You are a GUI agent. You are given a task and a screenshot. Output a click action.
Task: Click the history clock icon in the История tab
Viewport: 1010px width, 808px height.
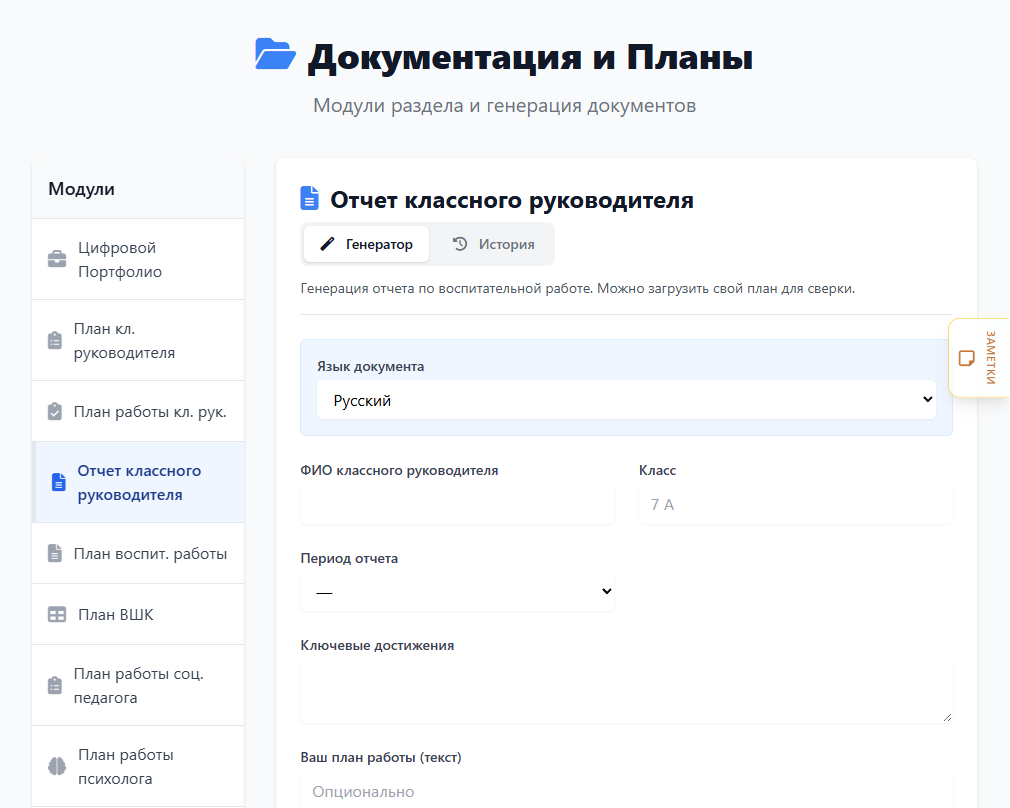click(x=460, y=244)
